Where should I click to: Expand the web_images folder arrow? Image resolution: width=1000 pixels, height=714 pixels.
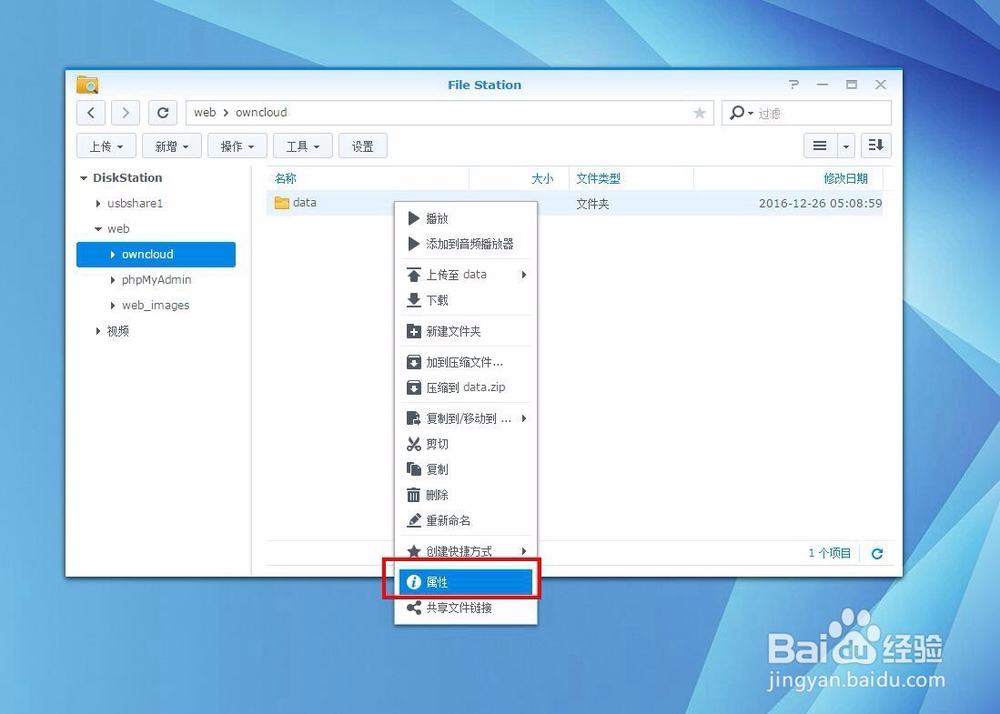113,305
